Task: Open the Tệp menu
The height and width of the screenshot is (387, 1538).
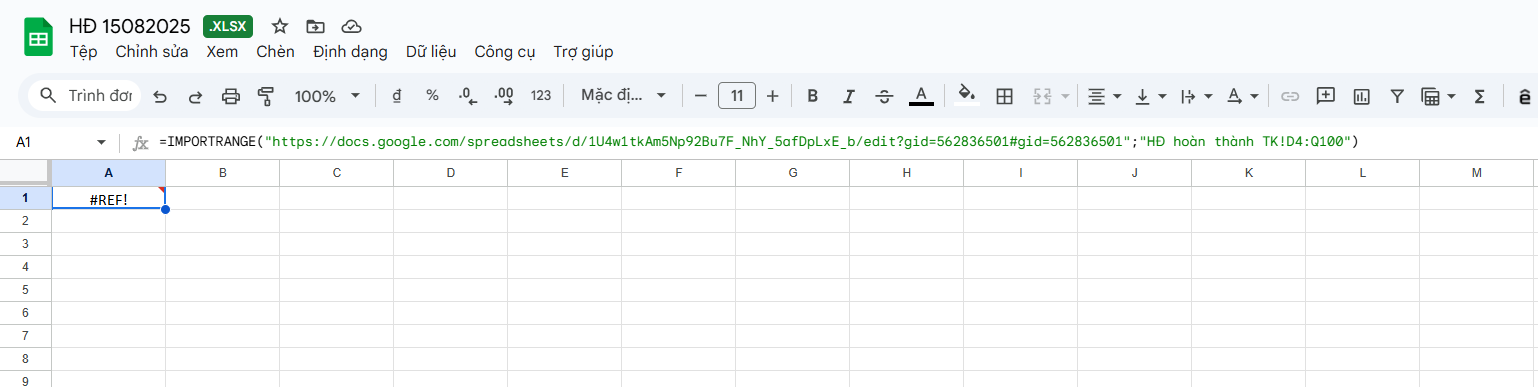Action: [83, 52]
